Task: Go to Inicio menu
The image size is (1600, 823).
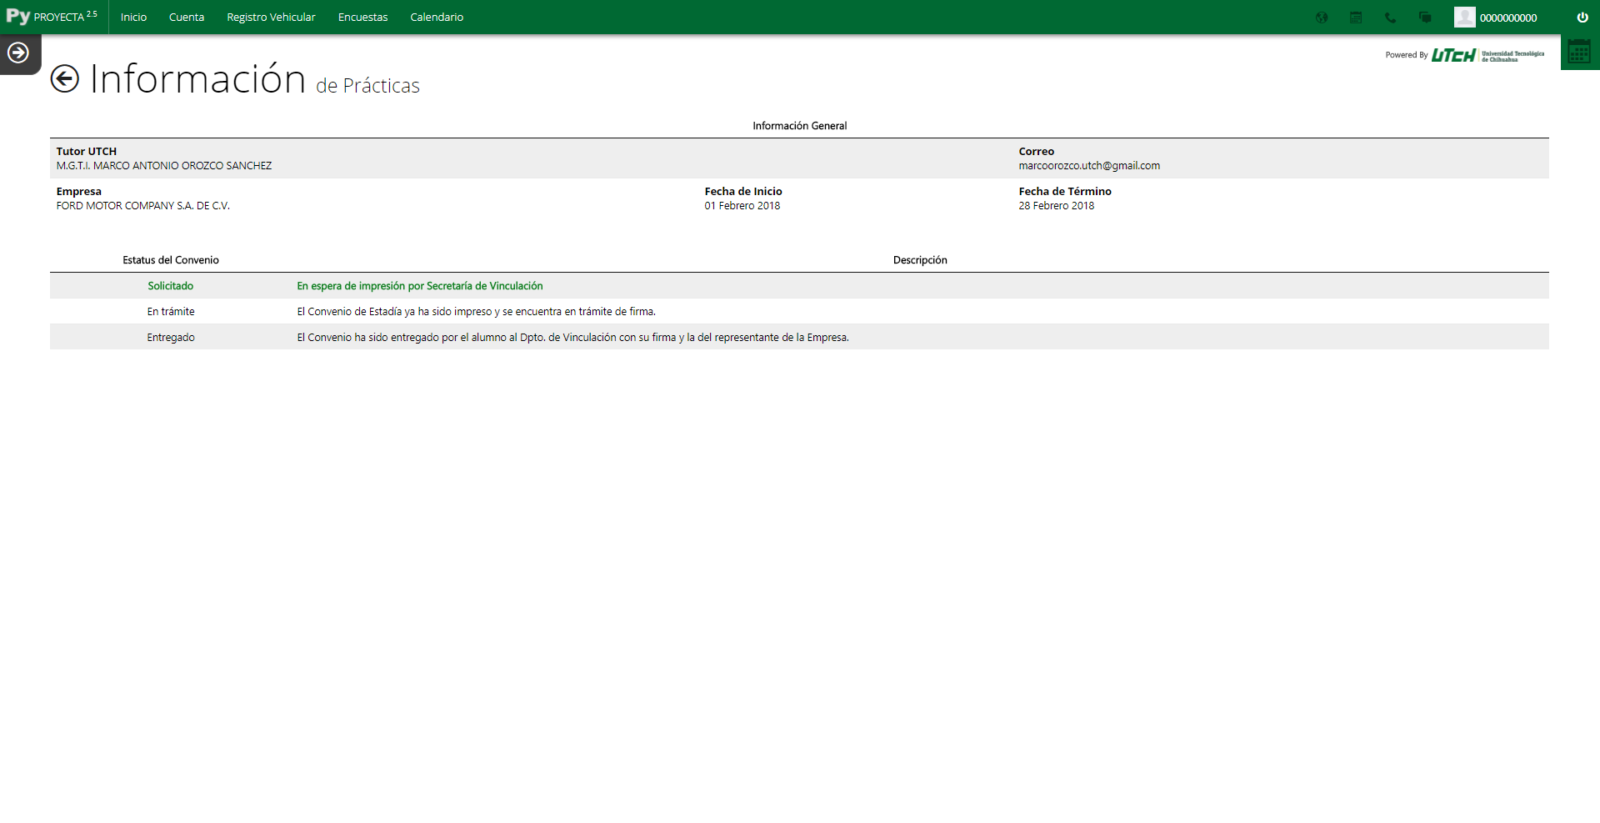Action: coord(133,17)
